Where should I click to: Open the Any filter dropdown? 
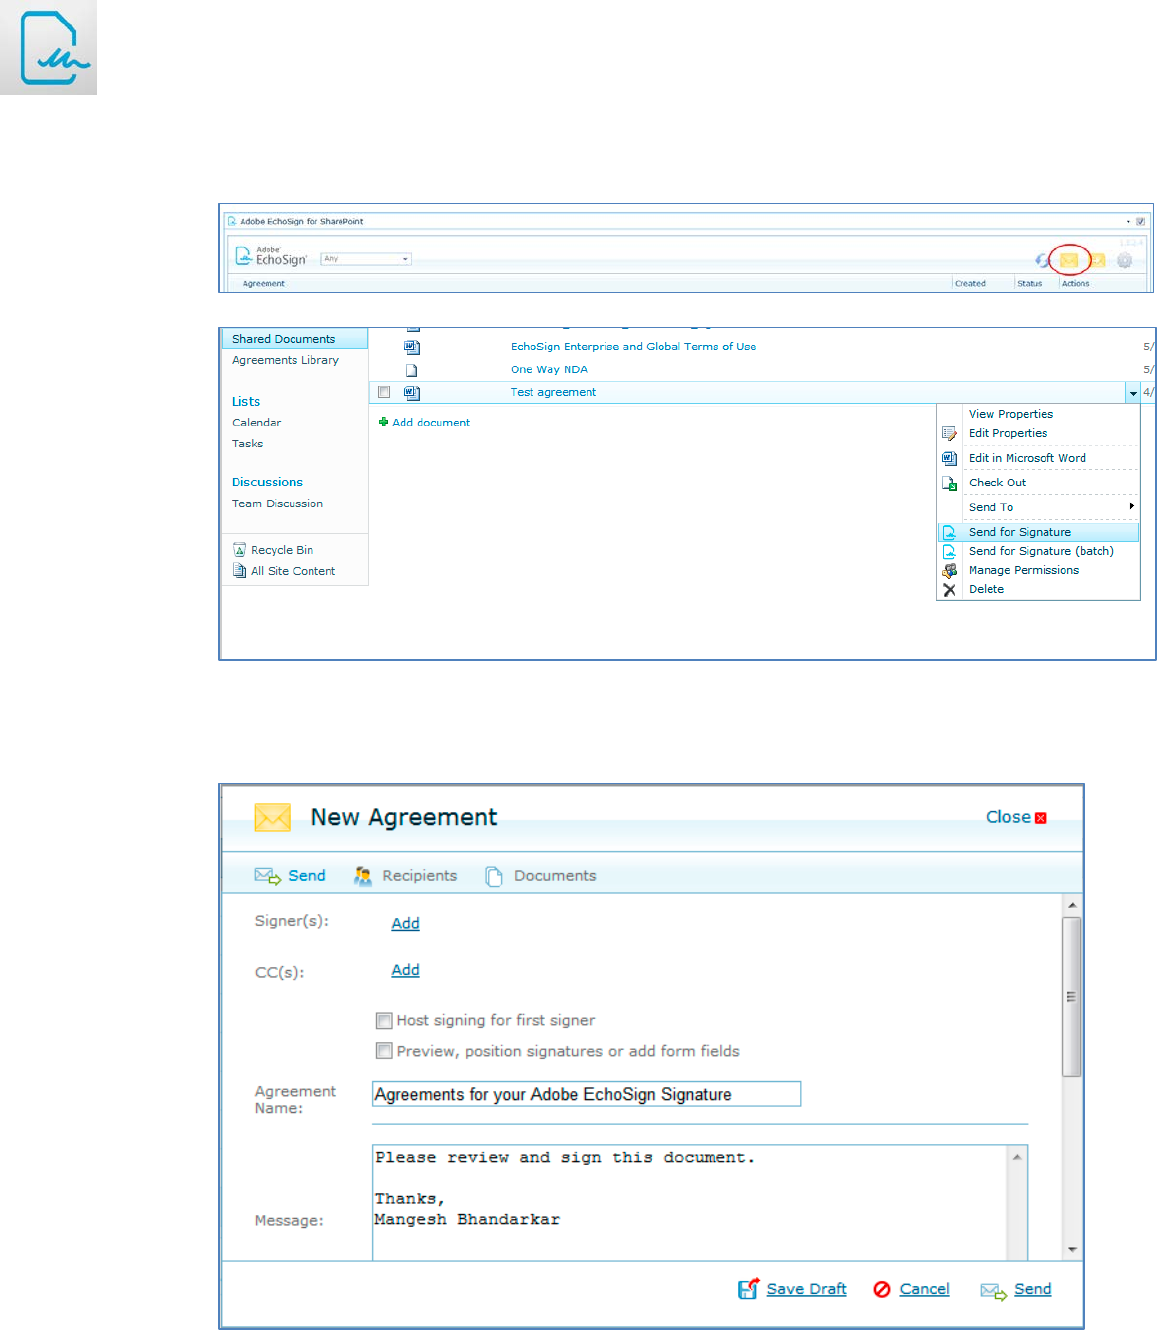pos(366,259)
